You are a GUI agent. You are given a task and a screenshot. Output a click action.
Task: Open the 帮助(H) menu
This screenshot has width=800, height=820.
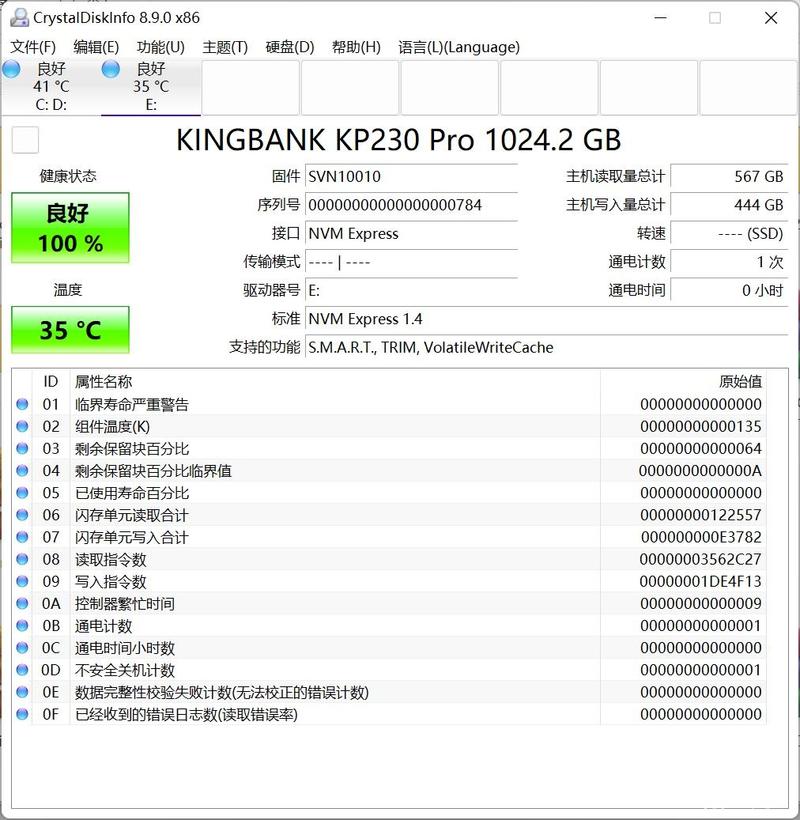[356, 47]
